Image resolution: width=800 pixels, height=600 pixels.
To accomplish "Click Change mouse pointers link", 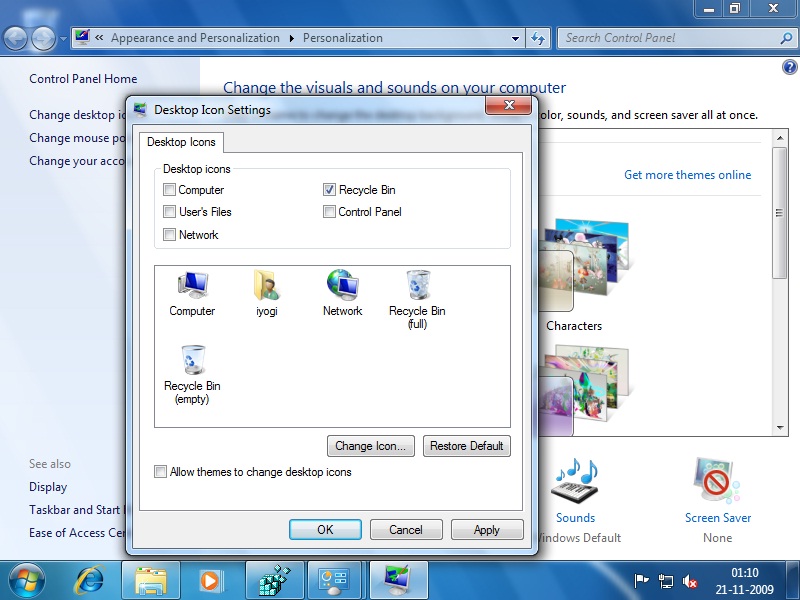I will (x=77, y=138).
